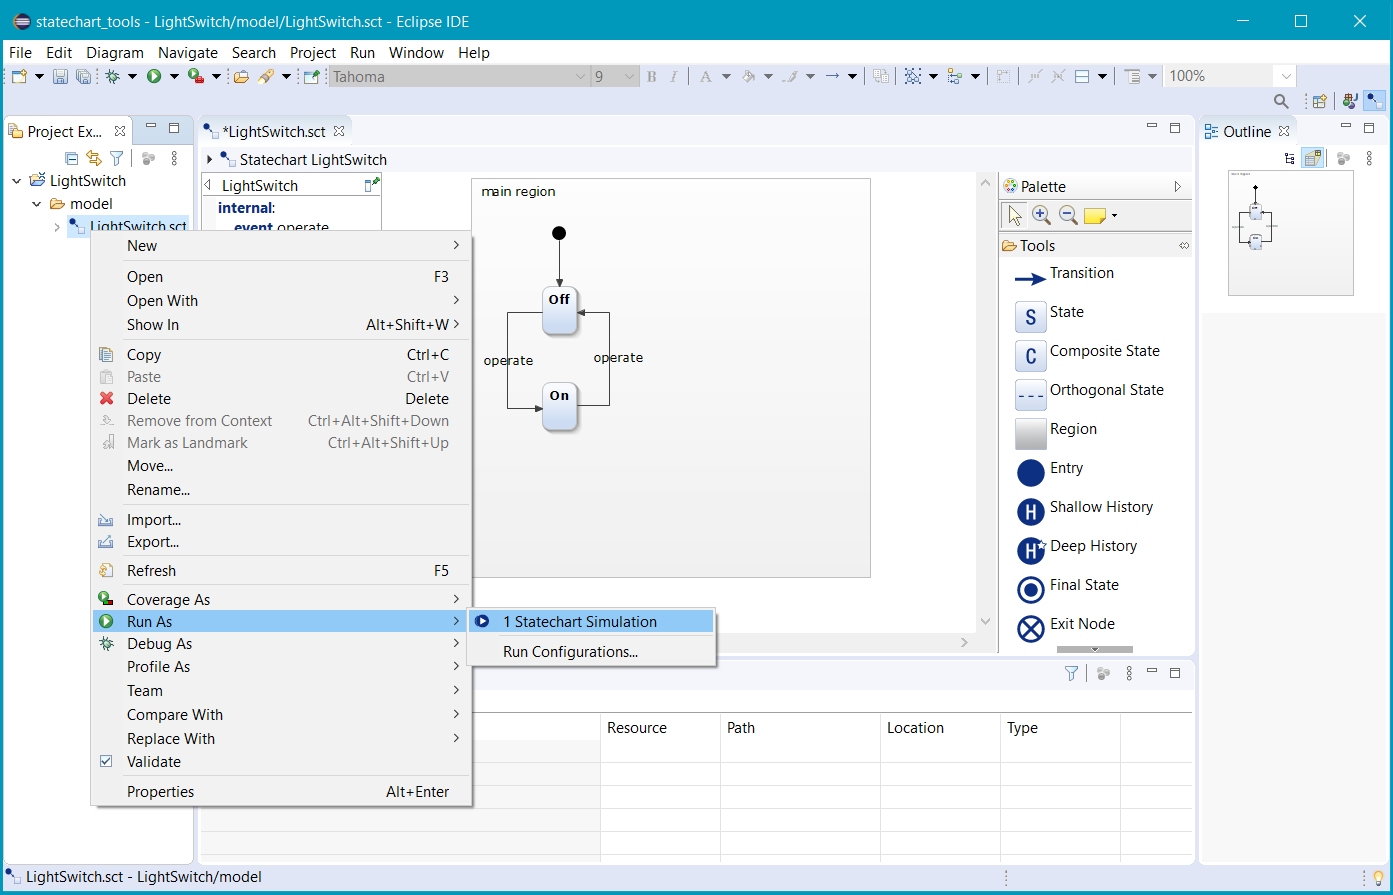Open the font name combo box Tahoma
Image resolution: width=1393 pixels, height=895 pixels.
pyautogui.click(x=460, y=76)
